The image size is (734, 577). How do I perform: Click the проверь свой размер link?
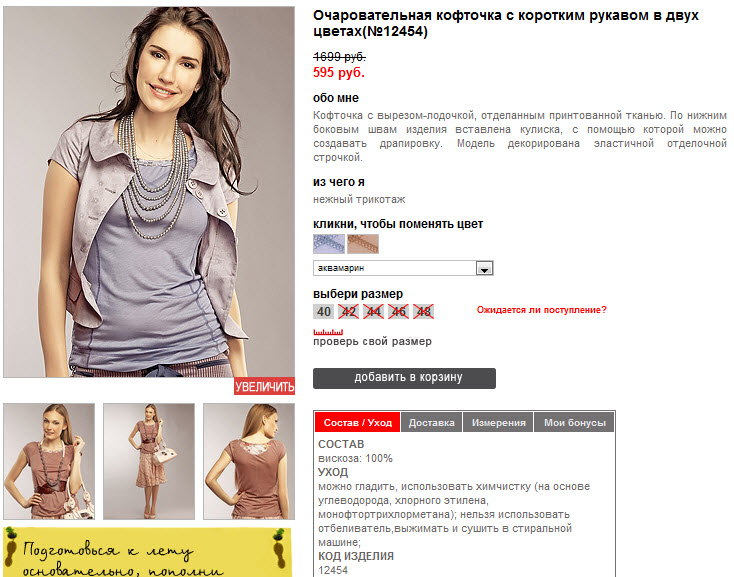click(372, 342)
